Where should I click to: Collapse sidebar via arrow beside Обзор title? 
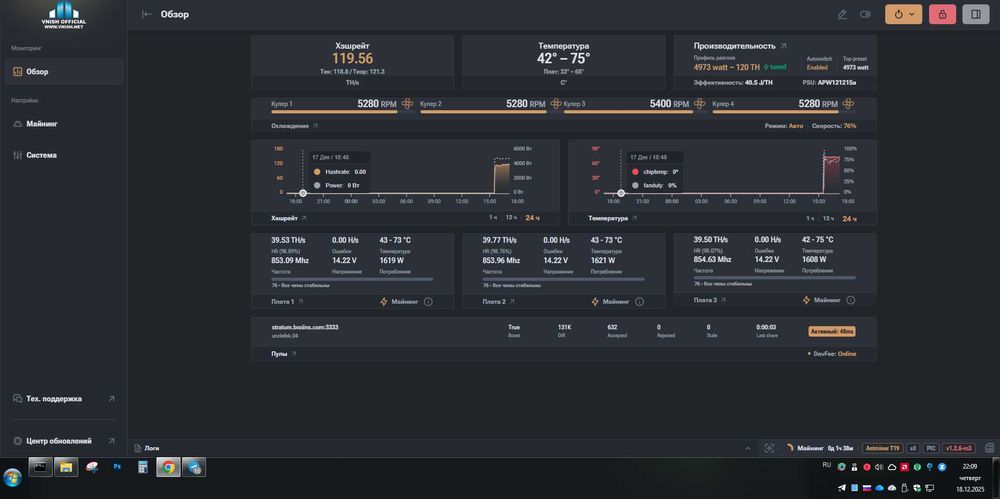click(147, 14)
